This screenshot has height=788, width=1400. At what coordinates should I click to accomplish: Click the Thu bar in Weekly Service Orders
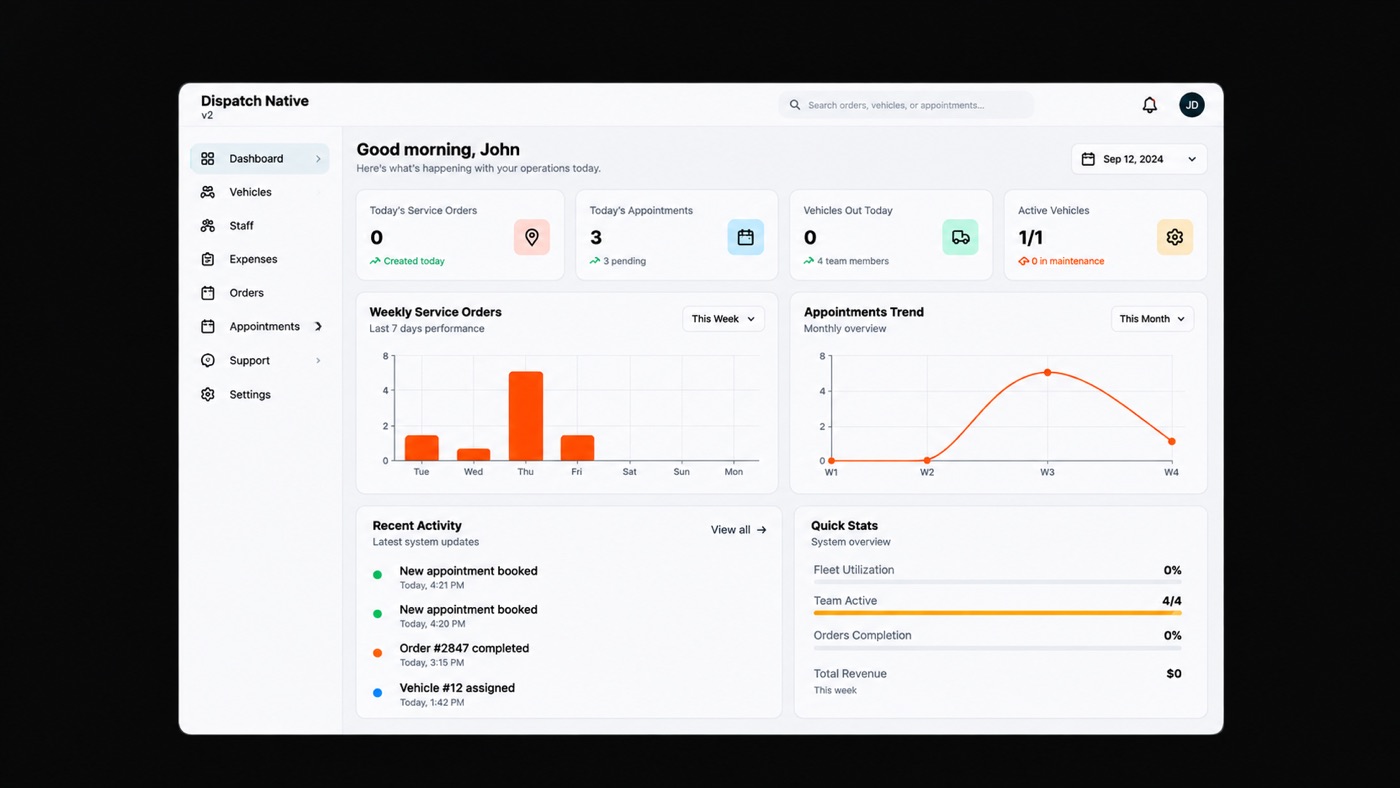click(526, 416)
